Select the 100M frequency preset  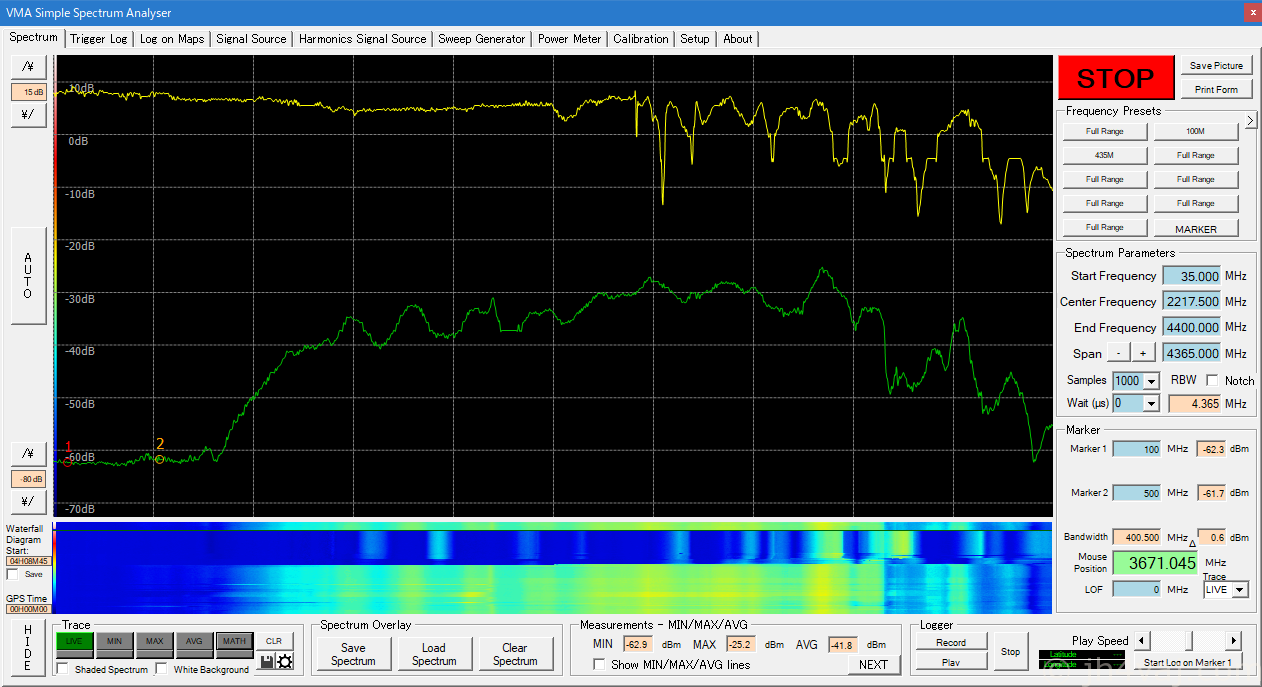coord(1196,131)
